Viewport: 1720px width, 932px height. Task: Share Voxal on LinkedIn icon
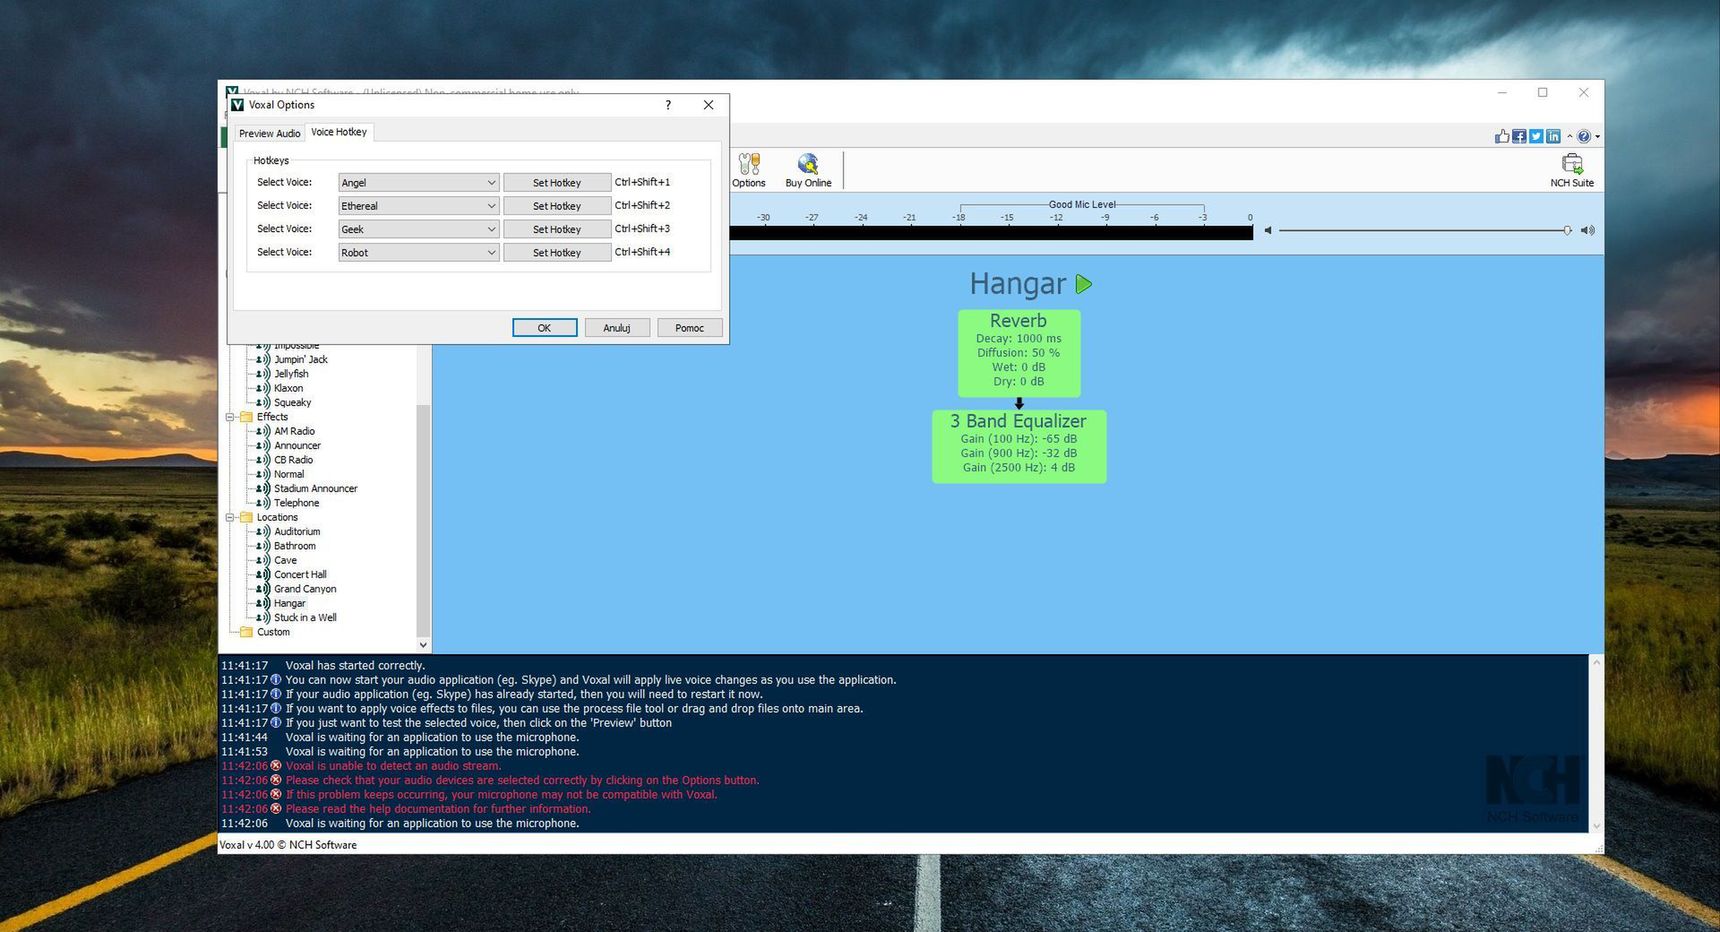click(x=1552, y=136)
